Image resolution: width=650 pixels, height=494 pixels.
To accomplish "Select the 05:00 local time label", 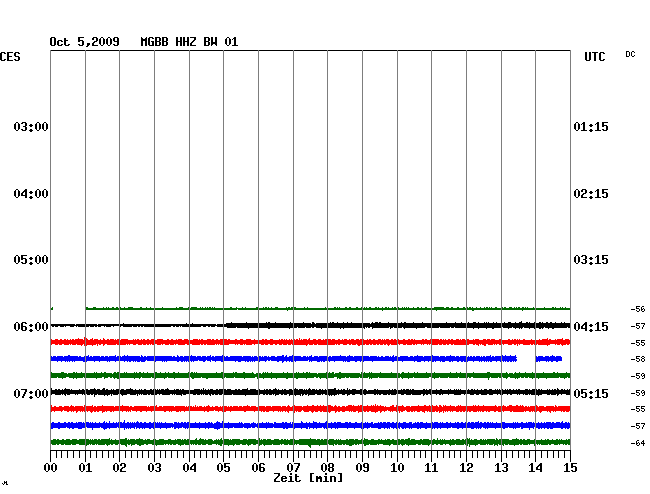I will (x=31, y=260).
